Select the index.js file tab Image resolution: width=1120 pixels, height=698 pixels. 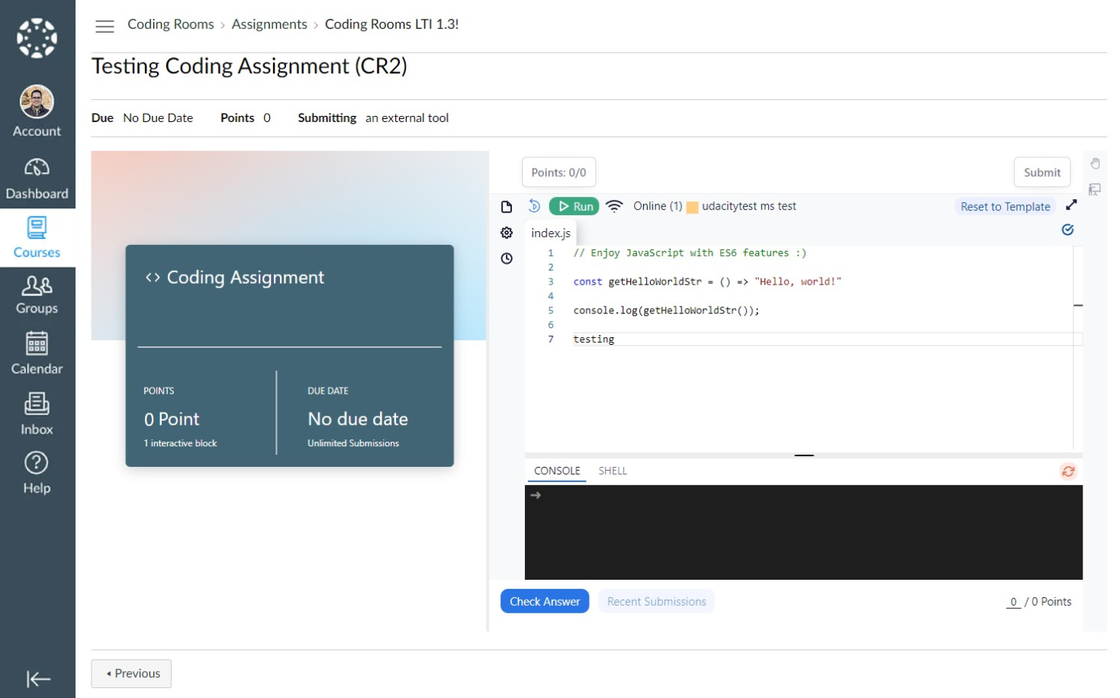pyautogui.click(x=550, y=232)
